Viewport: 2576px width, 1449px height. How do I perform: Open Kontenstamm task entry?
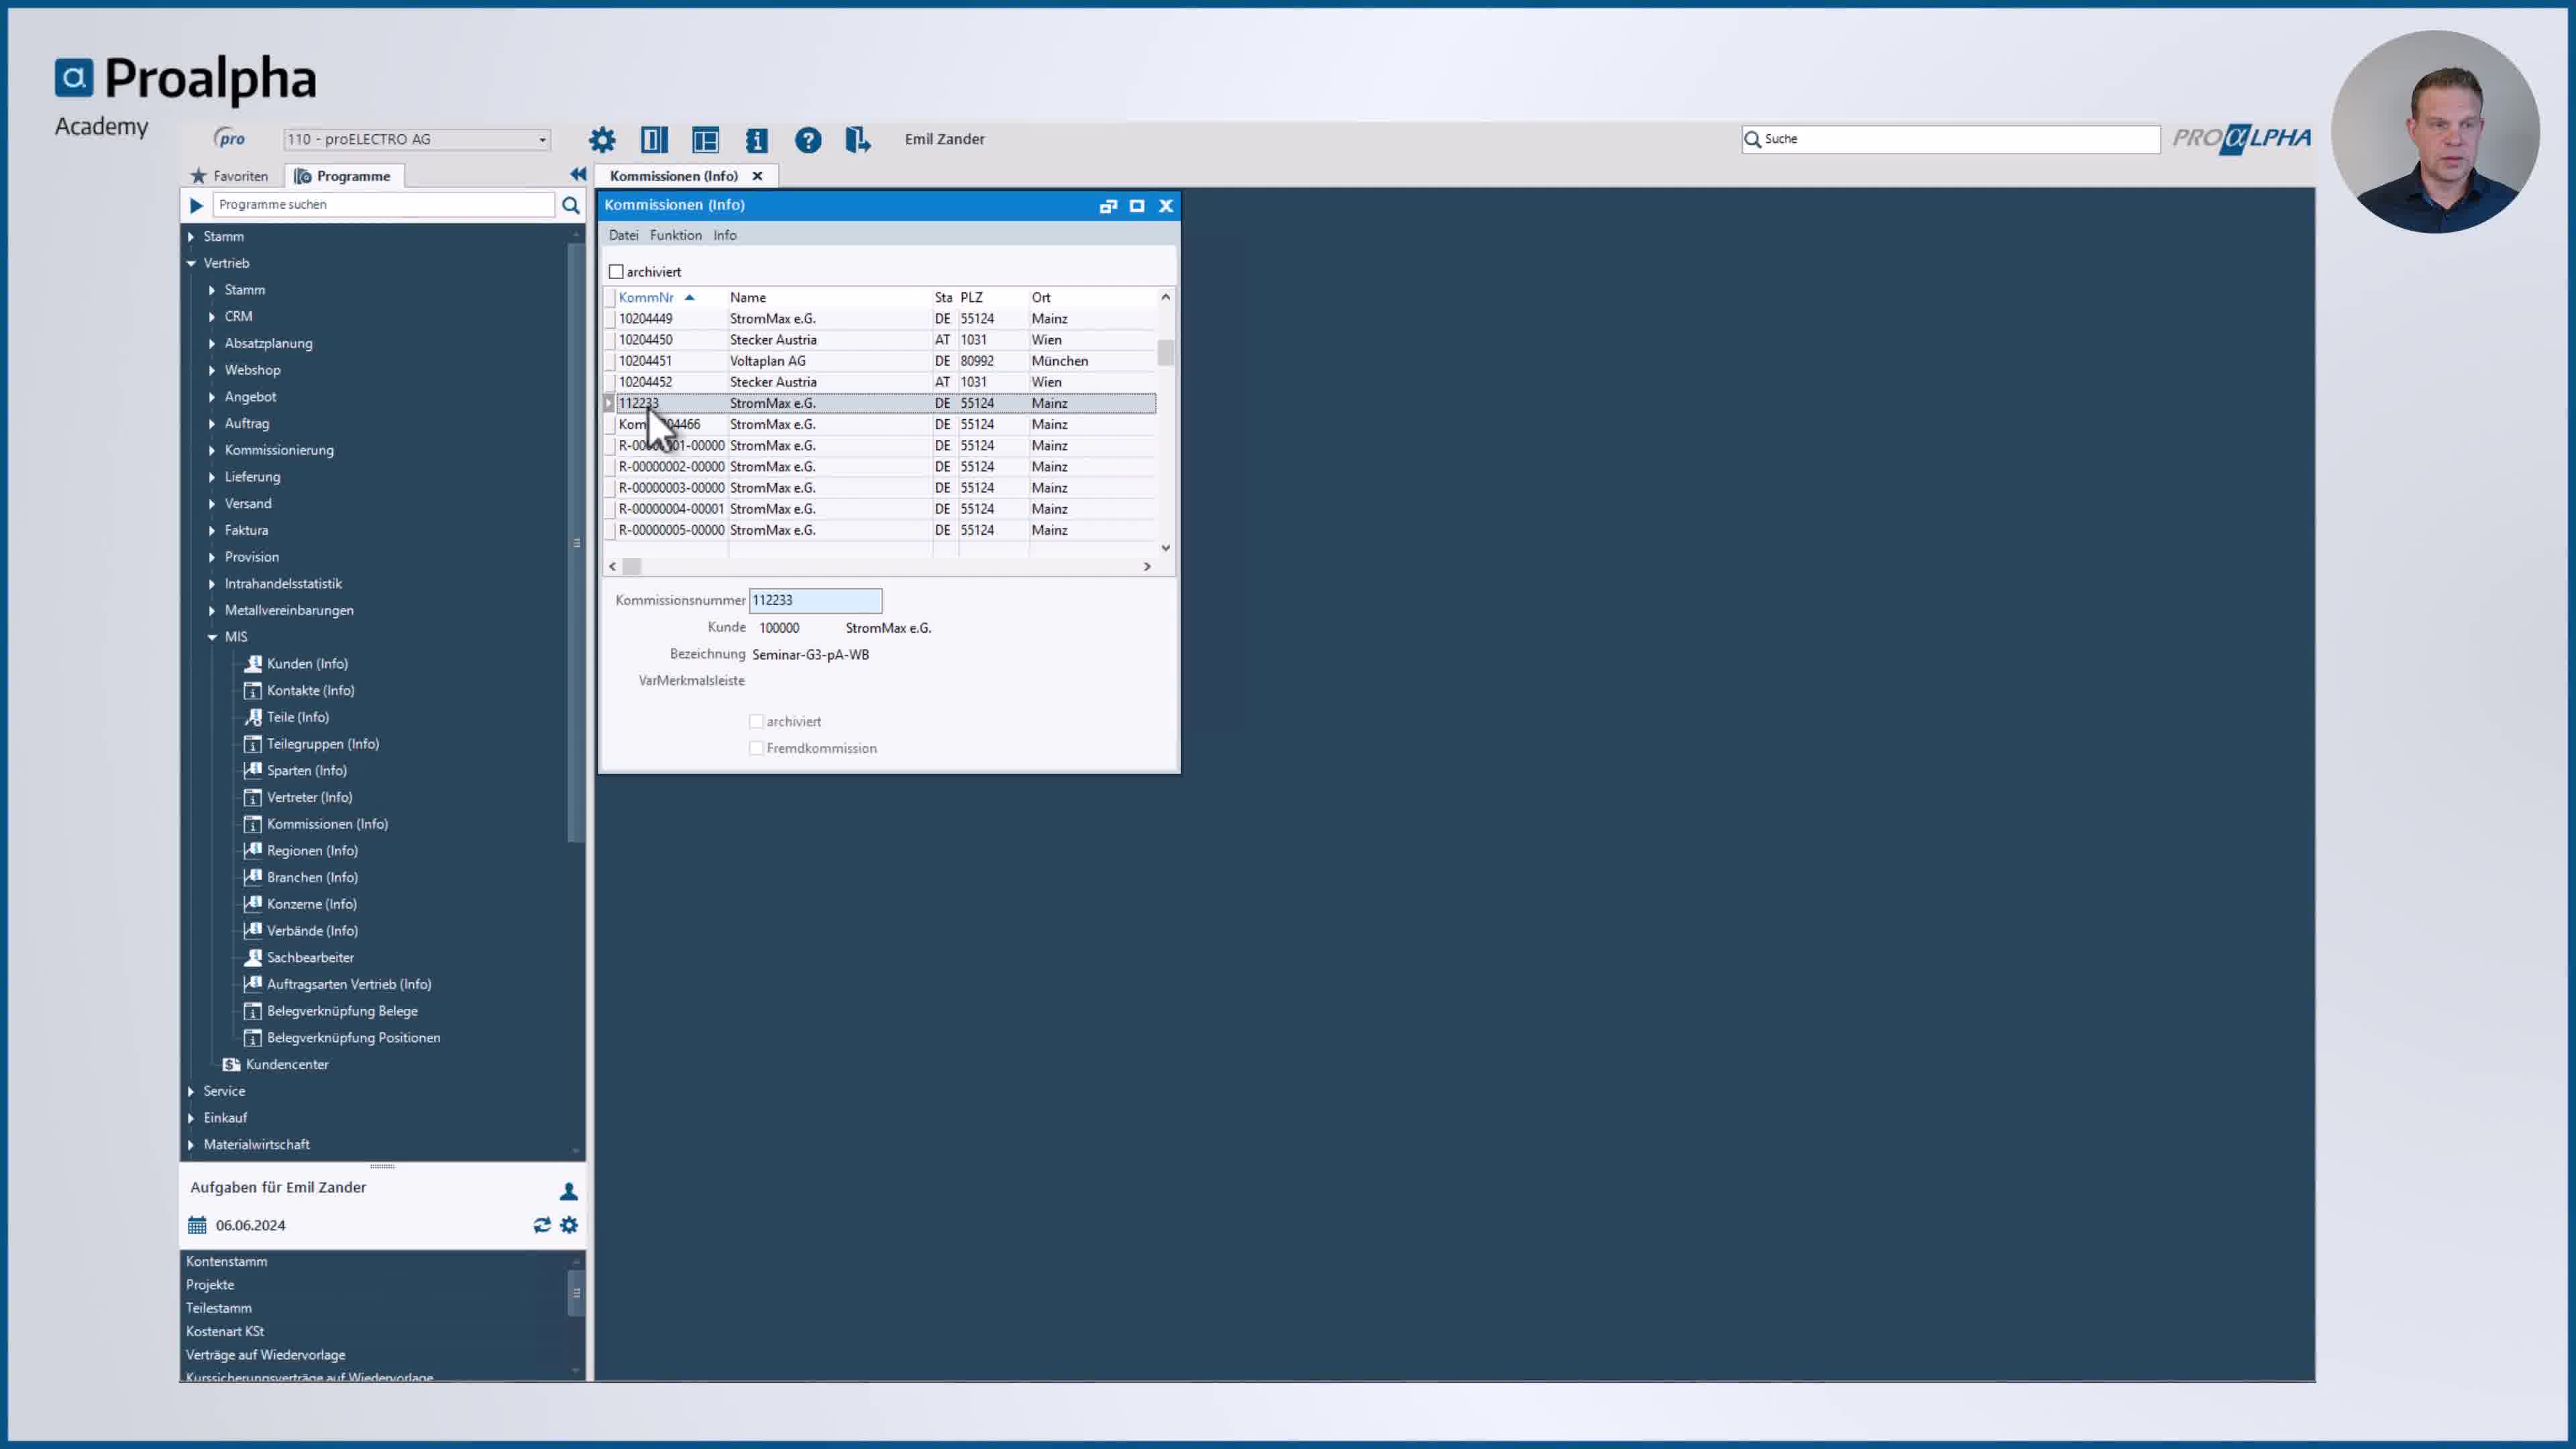point(227,1262)
